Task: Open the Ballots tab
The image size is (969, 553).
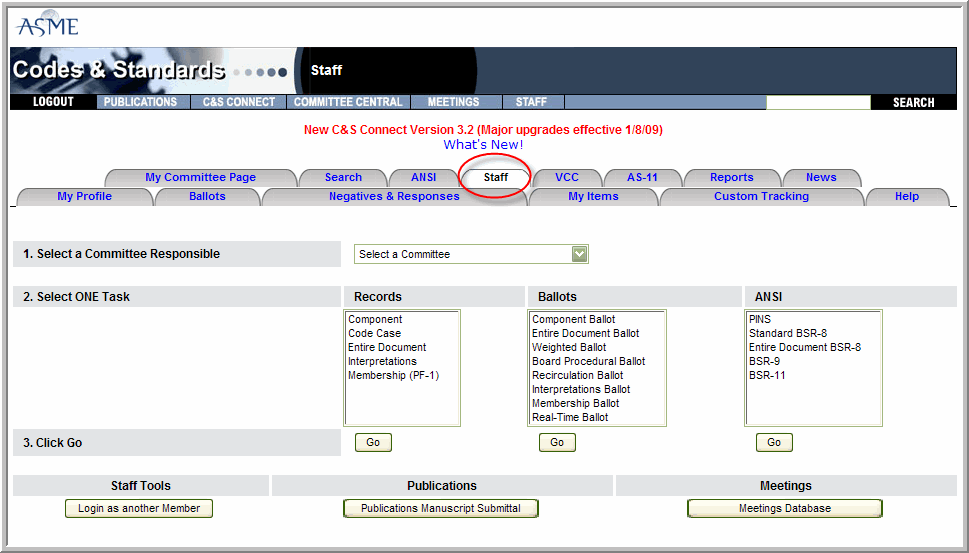Action: (207, 196)
